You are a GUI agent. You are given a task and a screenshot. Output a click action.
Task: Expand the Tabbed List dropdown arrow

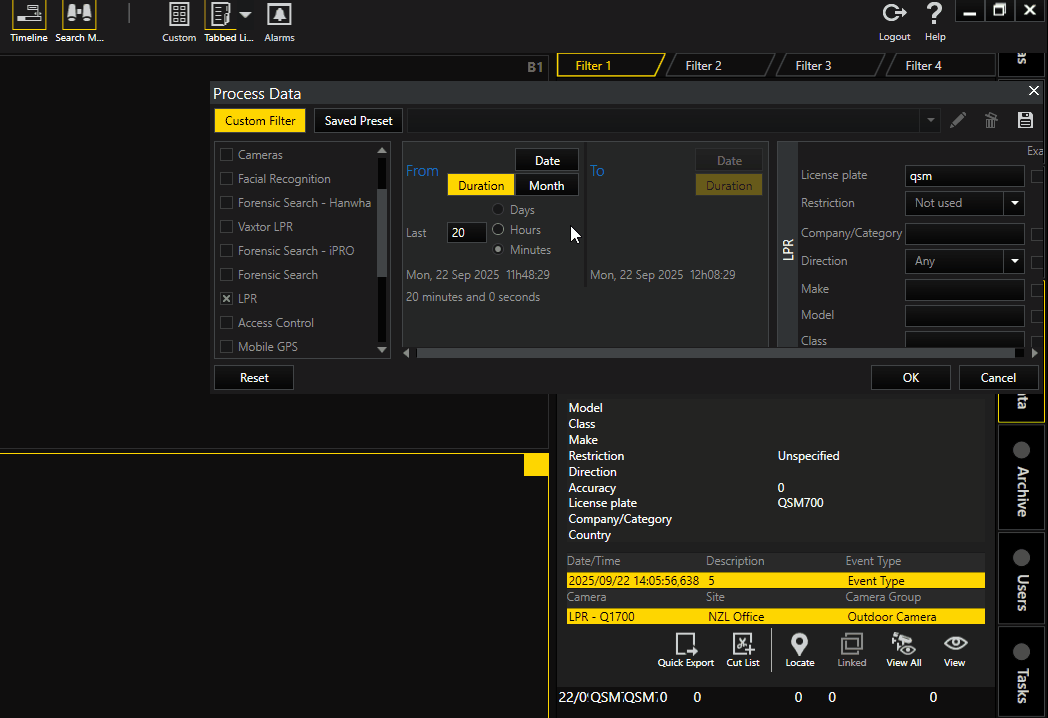pos(245,15)
